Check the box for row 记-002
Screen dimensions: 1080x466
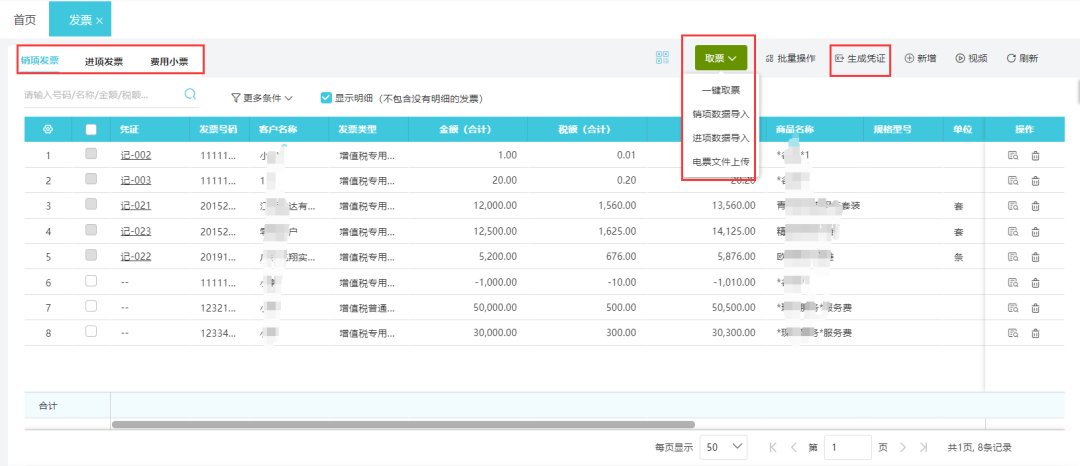(x=91, y=154)
